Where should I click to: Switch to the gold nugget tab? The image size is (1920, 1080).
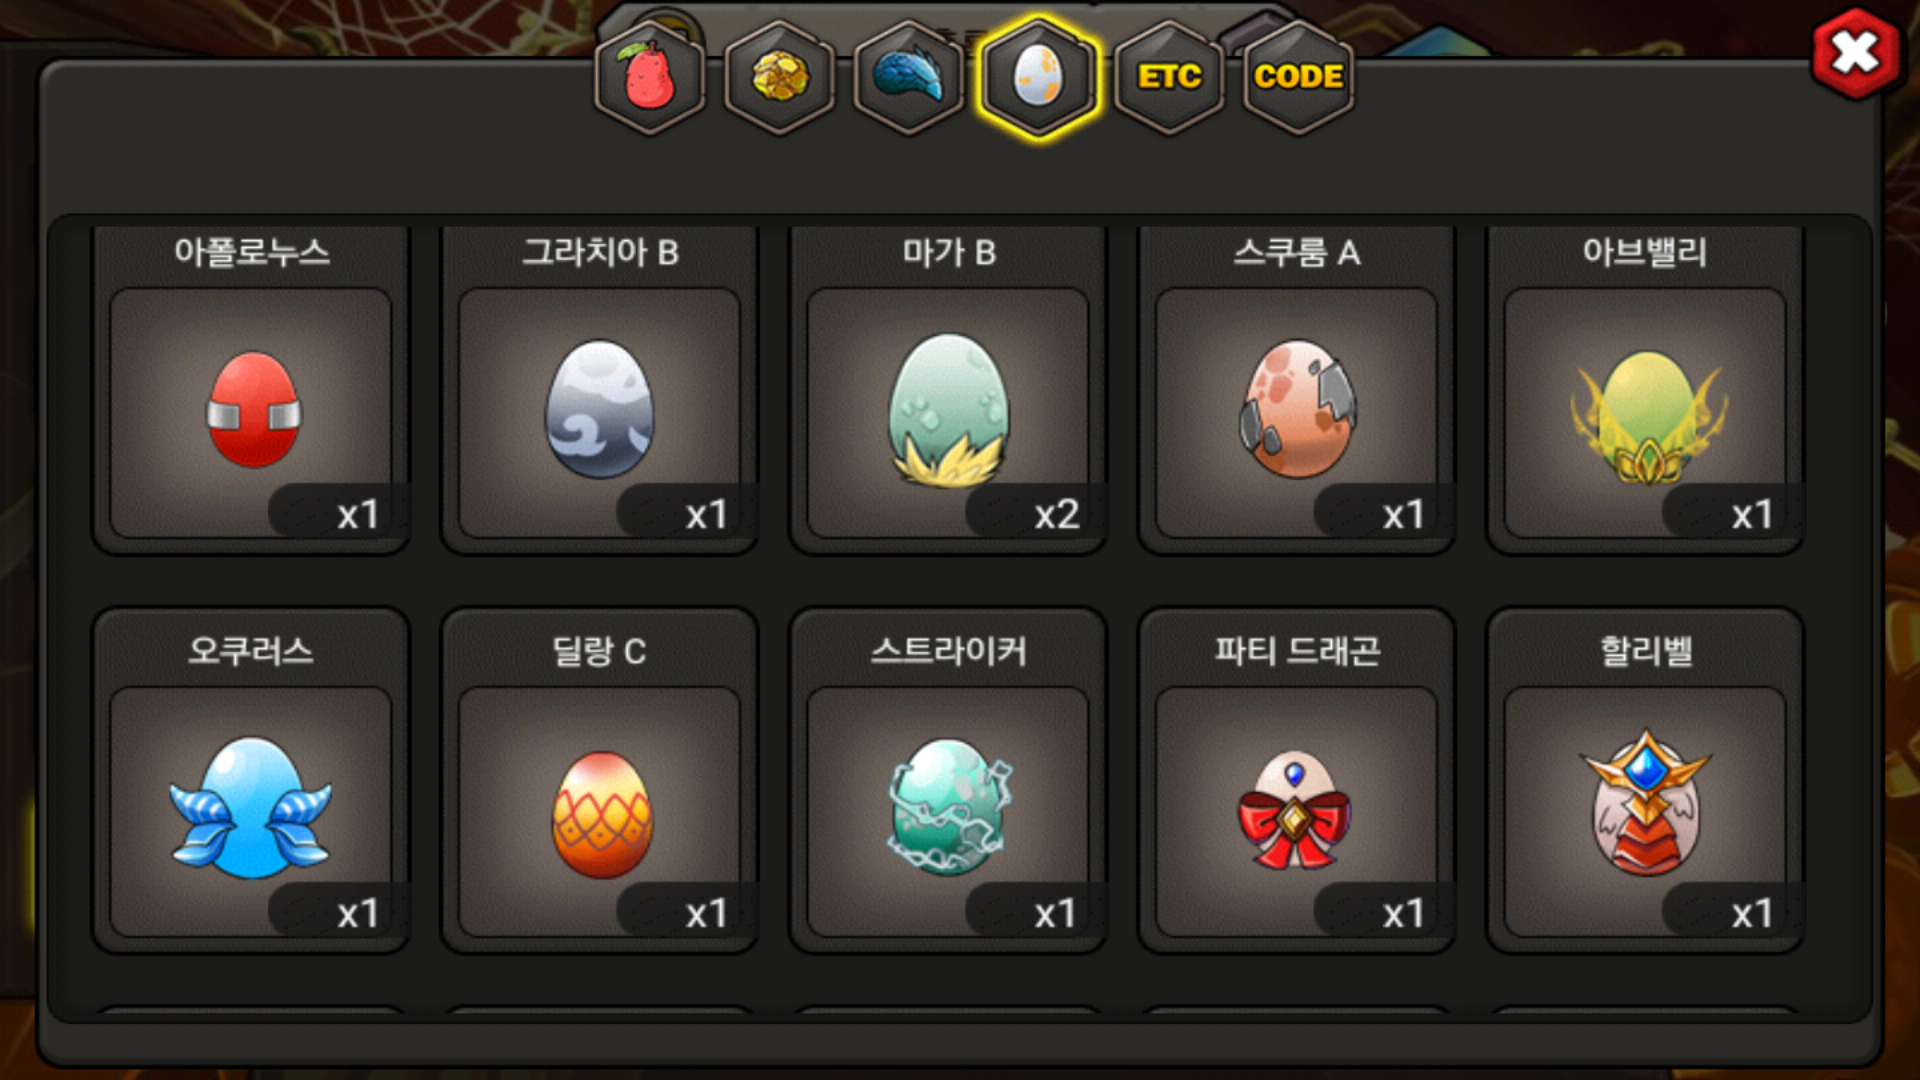pos(780,78)
